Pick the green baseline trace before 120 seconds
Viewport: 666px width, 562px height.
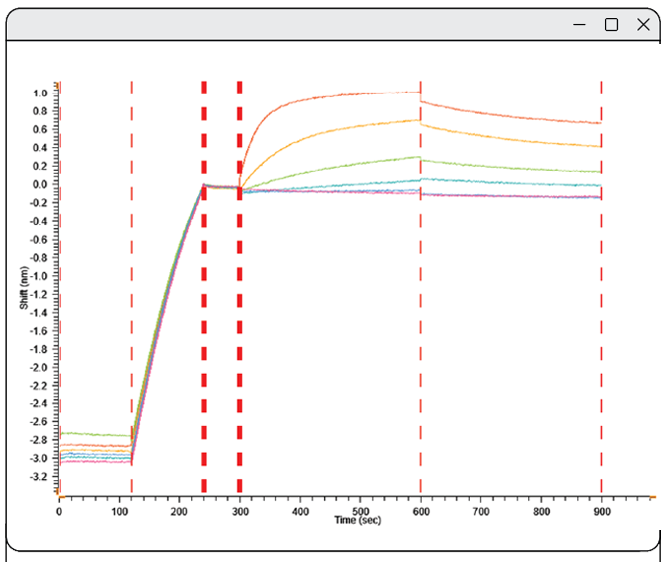coord(95,435)
